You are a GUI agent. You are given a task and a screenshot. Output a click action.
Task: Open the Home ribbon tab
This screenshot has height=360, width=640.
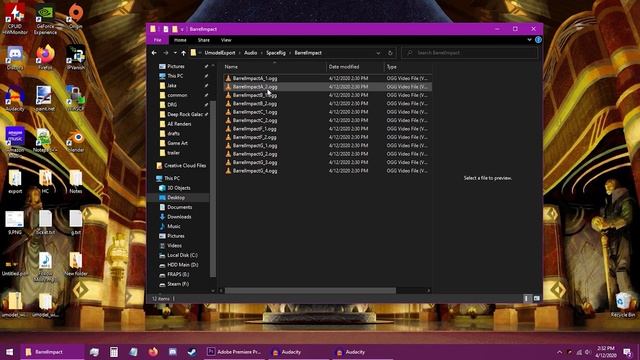coord(180,40)
